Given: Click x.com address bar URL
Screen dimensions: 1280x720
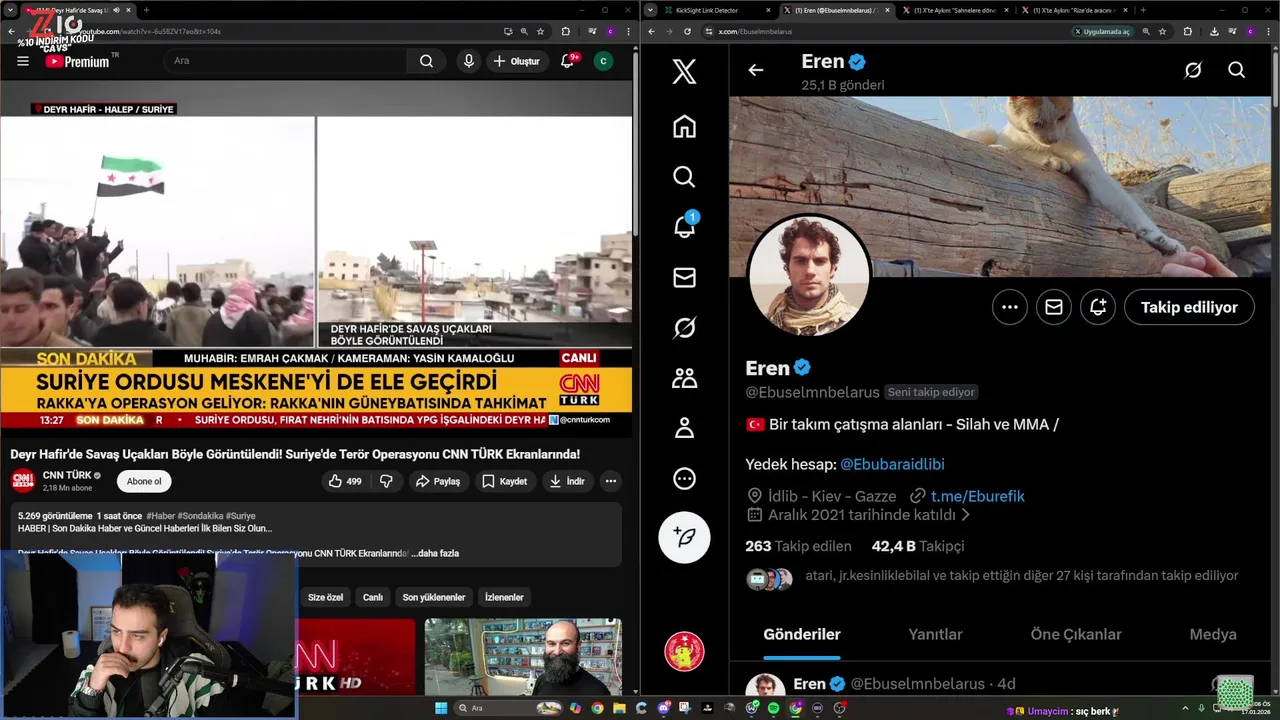Looking at the screenshot, I should click(755, 31).
